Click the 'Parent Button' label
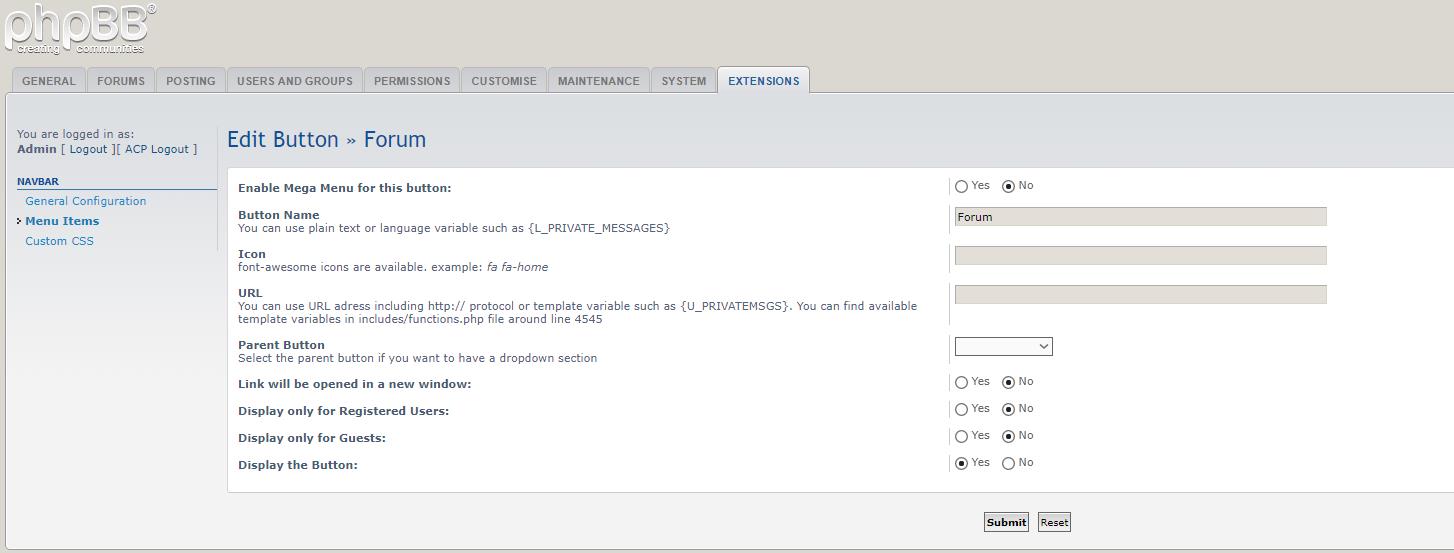 pos(281,345)
